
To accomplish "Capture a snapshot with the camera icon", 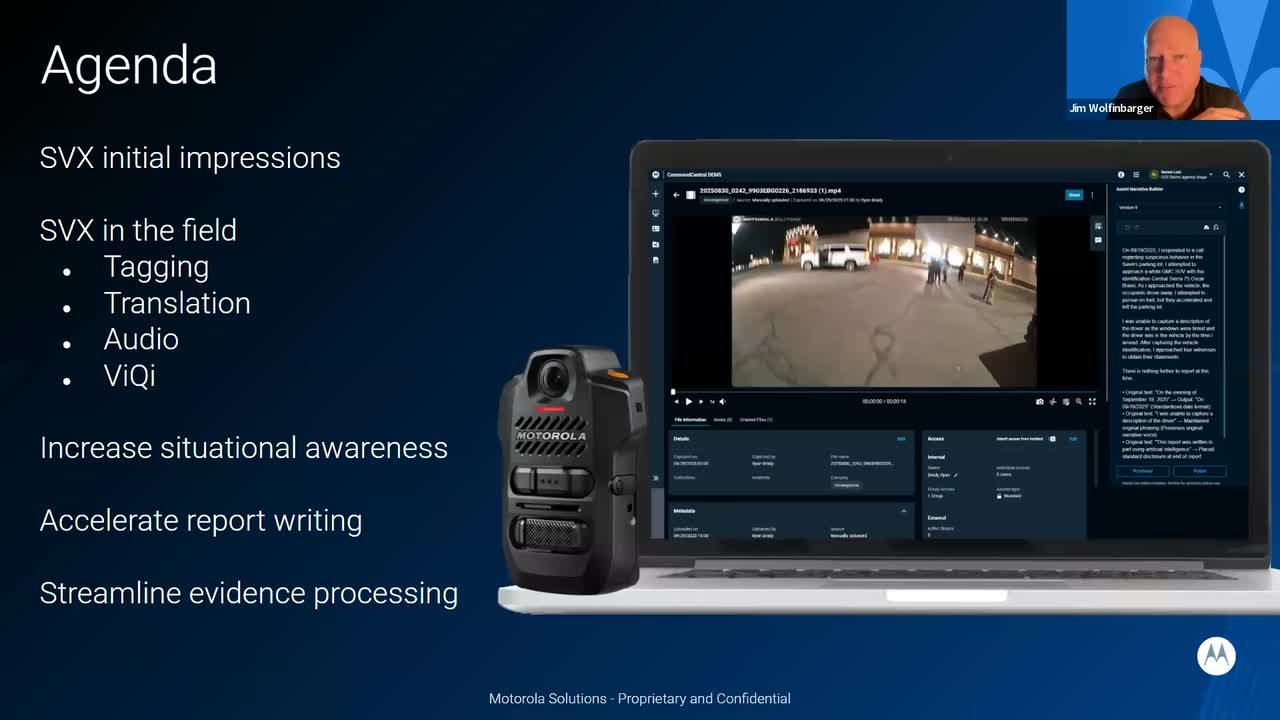I will pos(1040,401).
